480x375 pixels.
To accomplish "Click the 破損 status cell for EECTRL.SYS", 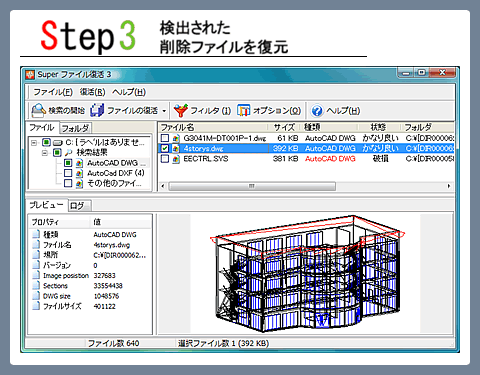I will [x=380, y=159].
